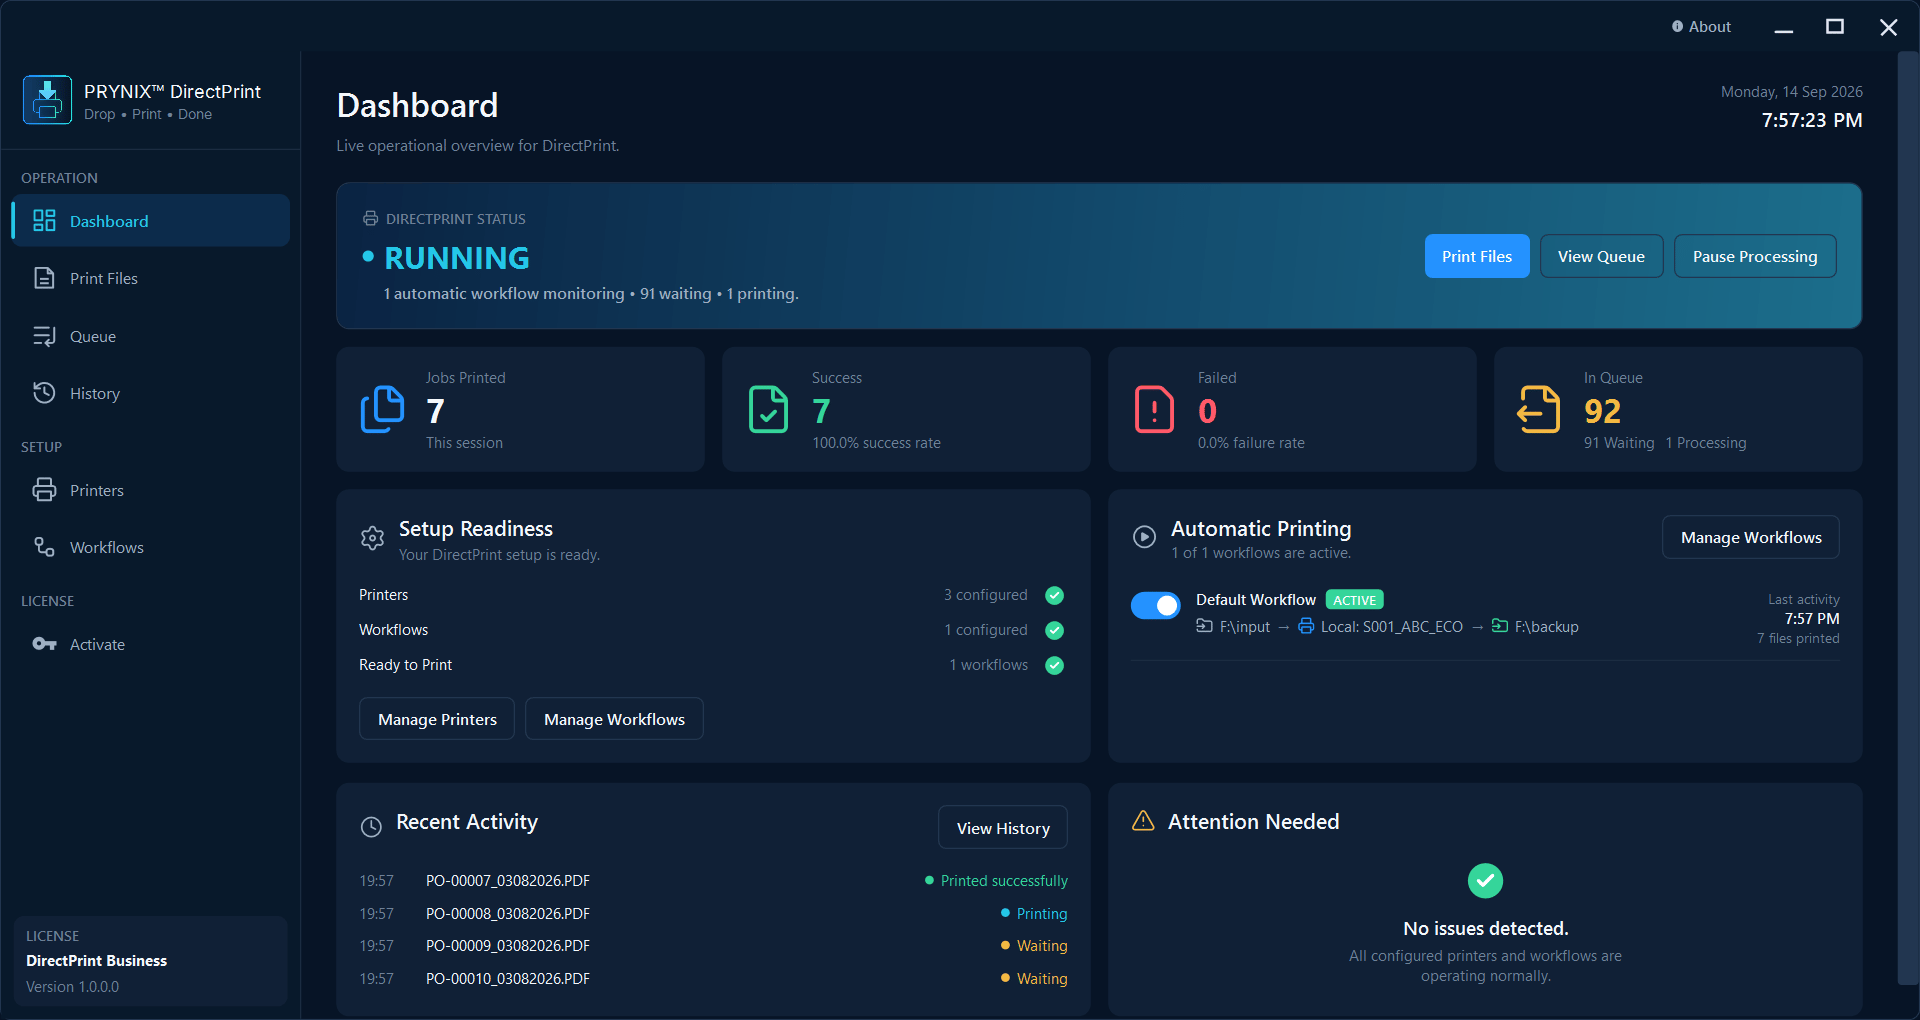Click the 'Printed successfully' status
Screen dimensions: 1920x1020
[x=1004, y=881]
